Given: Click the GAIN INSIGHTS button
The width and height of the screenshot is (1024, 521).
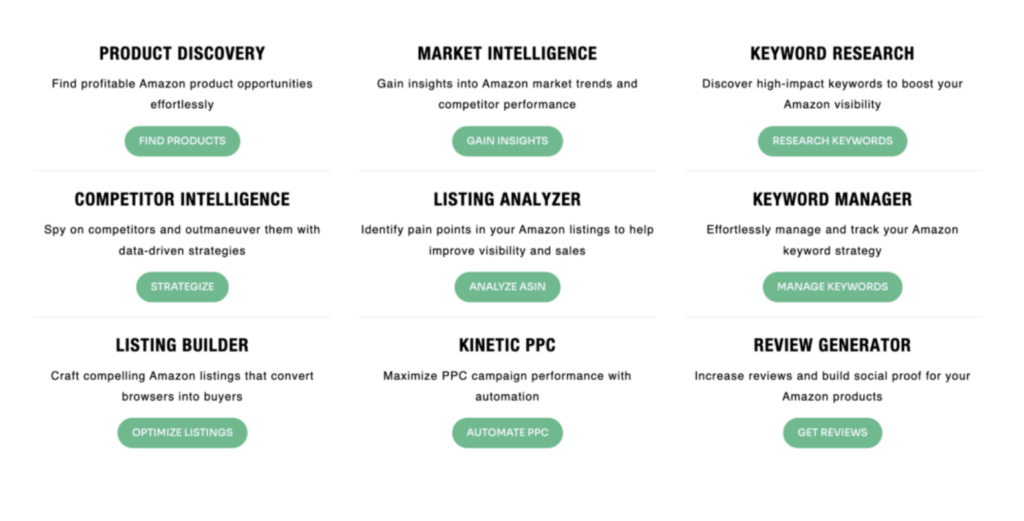Looking at the screenshot, I should (x=507, y=141).
